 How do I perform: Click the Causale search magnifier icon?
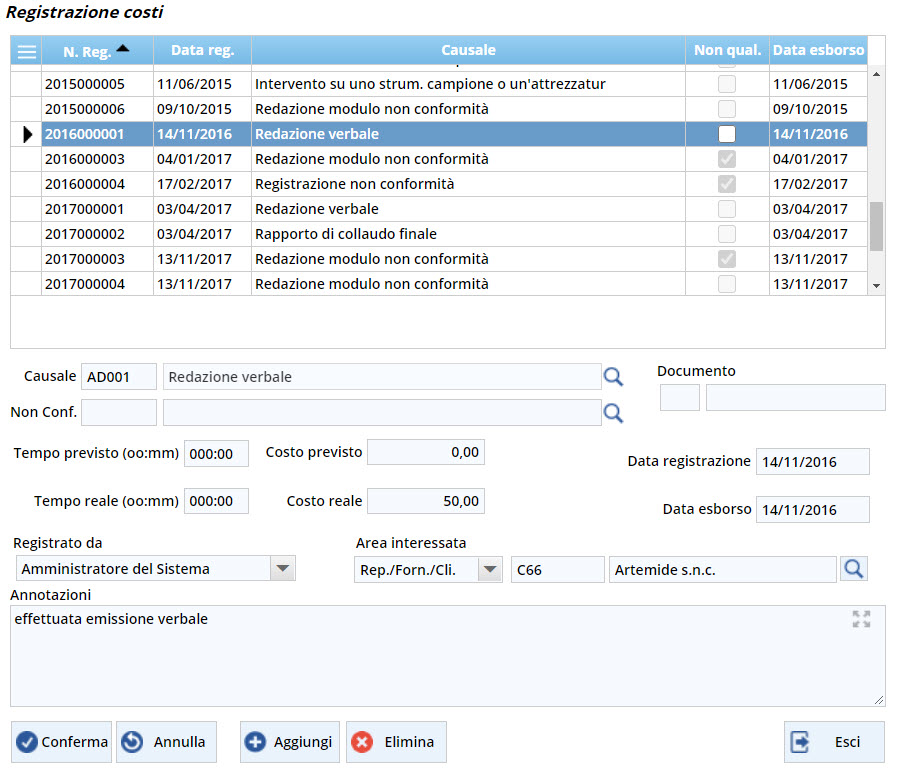[613, 377]
